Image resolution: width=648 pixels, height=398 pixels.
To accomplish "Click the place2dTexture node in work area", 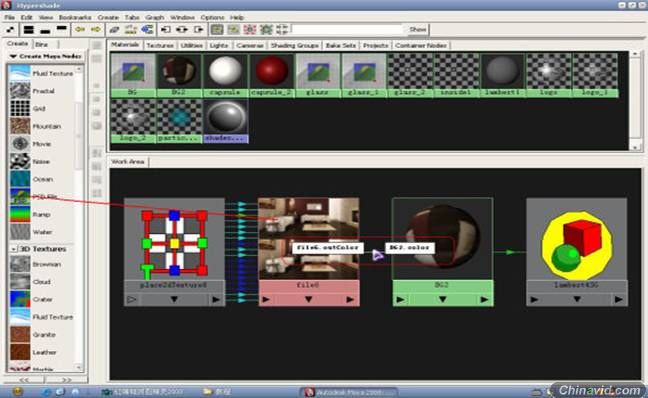I will tap(174, 243).
